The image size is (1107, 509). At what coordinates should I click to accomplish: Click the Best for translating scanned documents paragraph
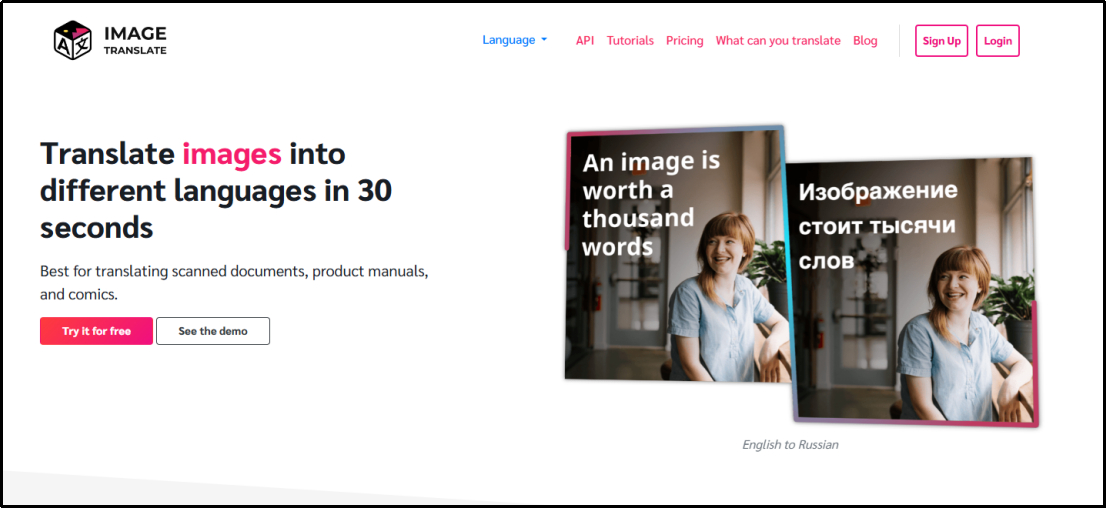pos(234,282)
